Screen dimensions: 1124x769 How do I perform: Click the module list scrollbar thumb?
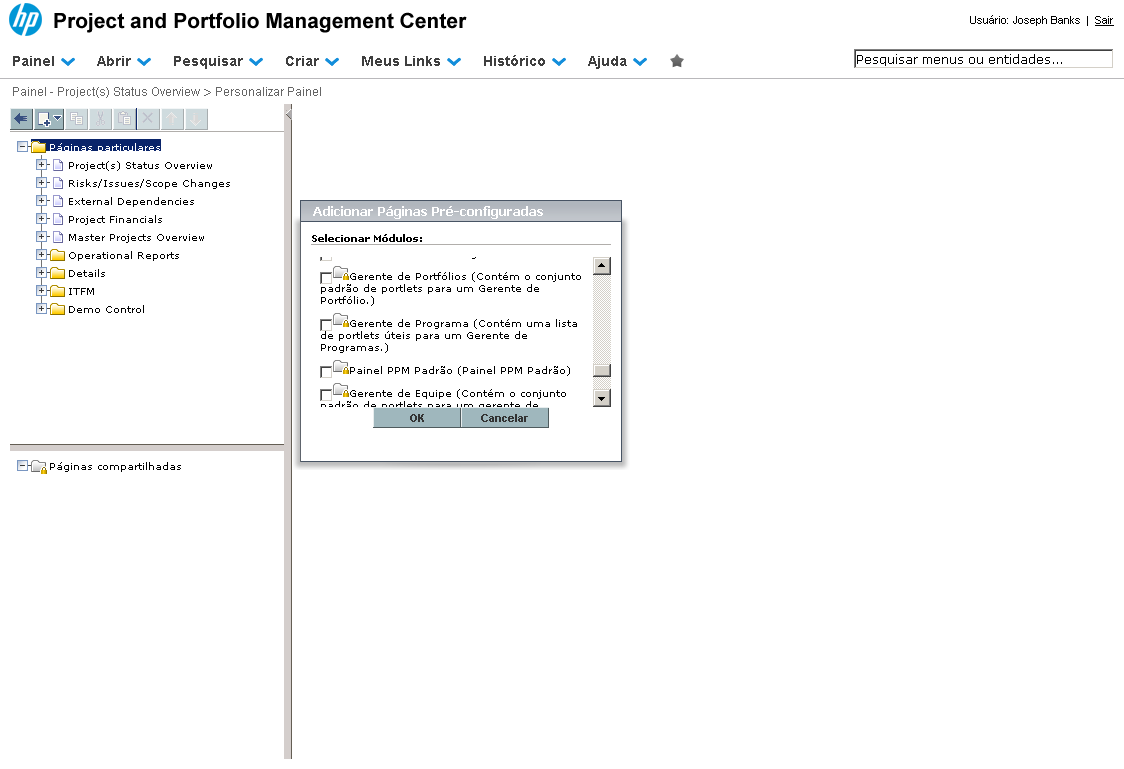point(601,370)
